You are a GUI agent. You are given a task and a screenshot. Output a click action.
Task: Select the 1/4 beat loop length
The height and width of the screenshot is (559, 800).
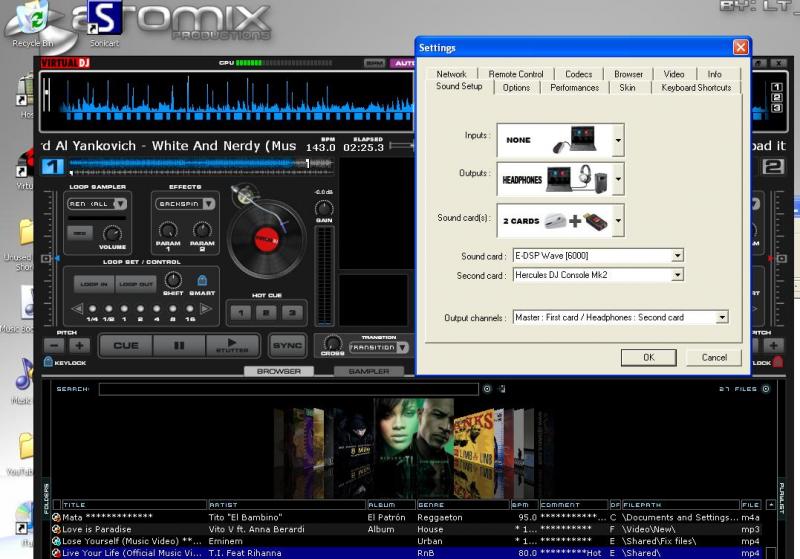[x=92, y=309]
